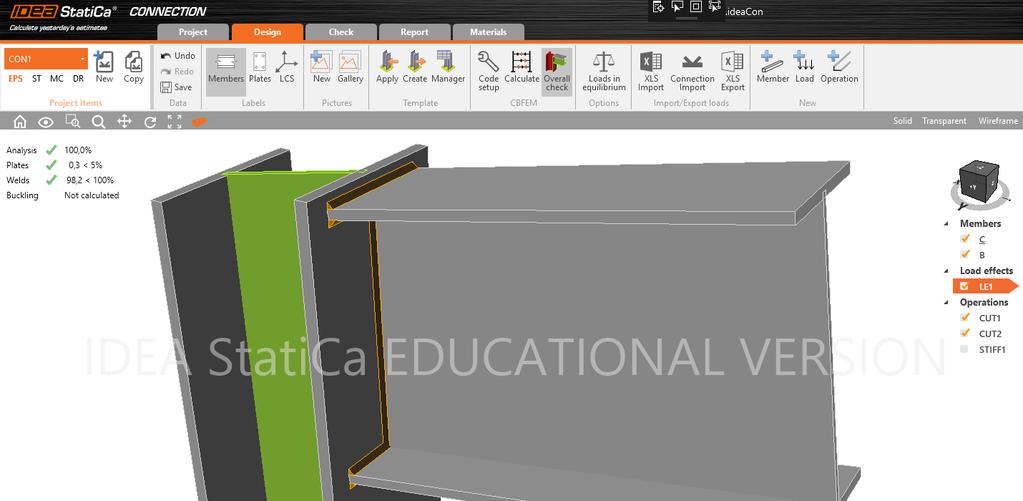Viewport: 1023px width, 501px height.
Task: Switch to Transparent view mode
Action: (944, 121)
